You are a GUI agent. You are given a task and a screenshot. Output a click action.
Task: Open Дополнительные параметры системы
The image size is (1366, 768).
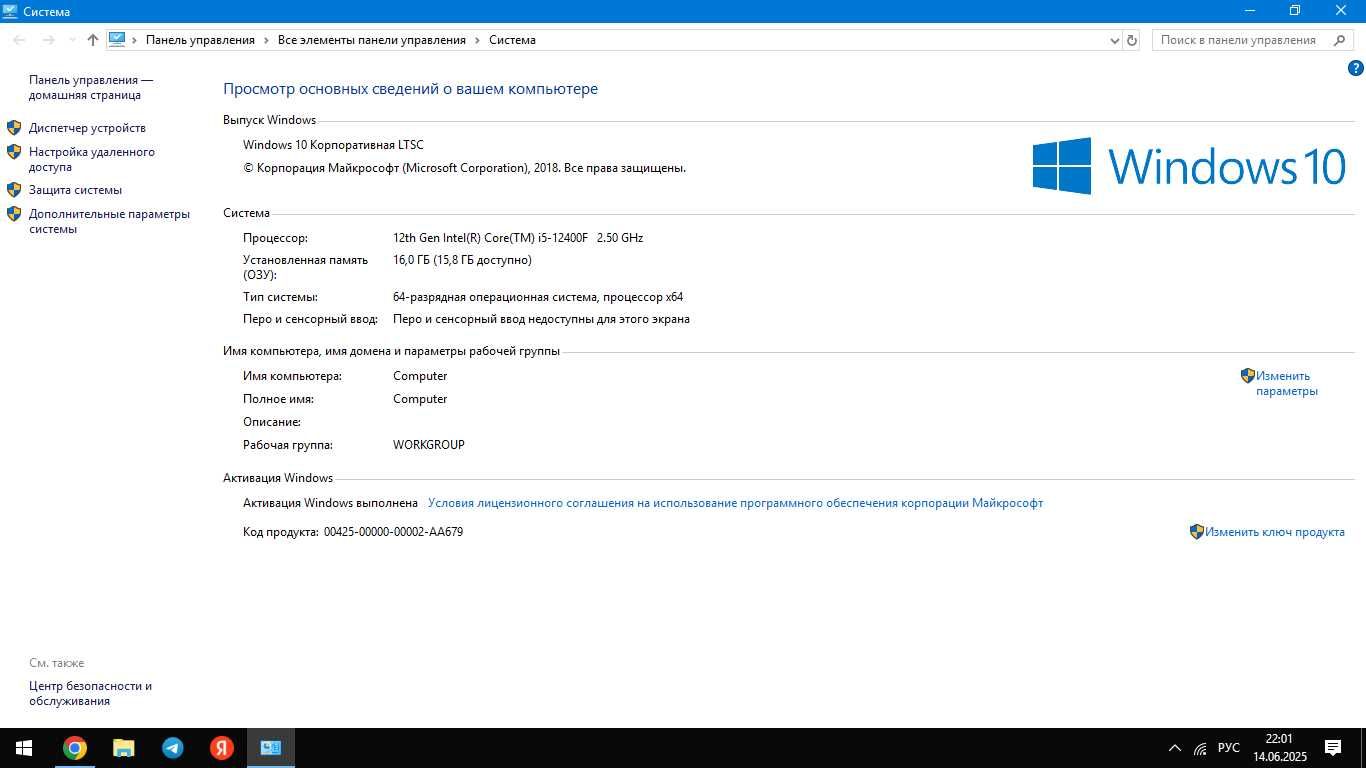[109, 221]
